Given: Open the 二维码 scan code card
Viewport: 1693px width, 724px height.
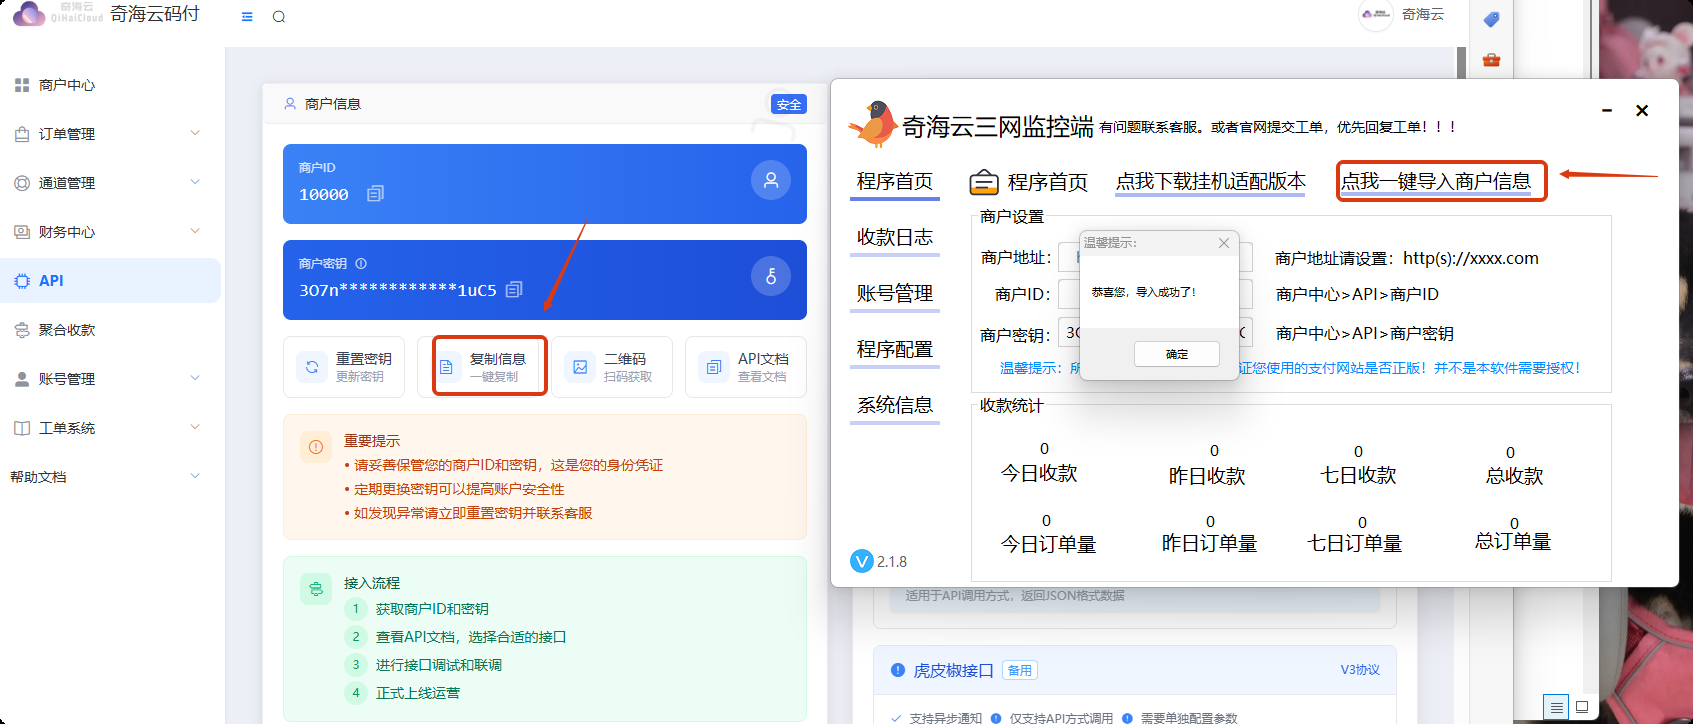Looking at the screenshot, I should click(612, 367).
